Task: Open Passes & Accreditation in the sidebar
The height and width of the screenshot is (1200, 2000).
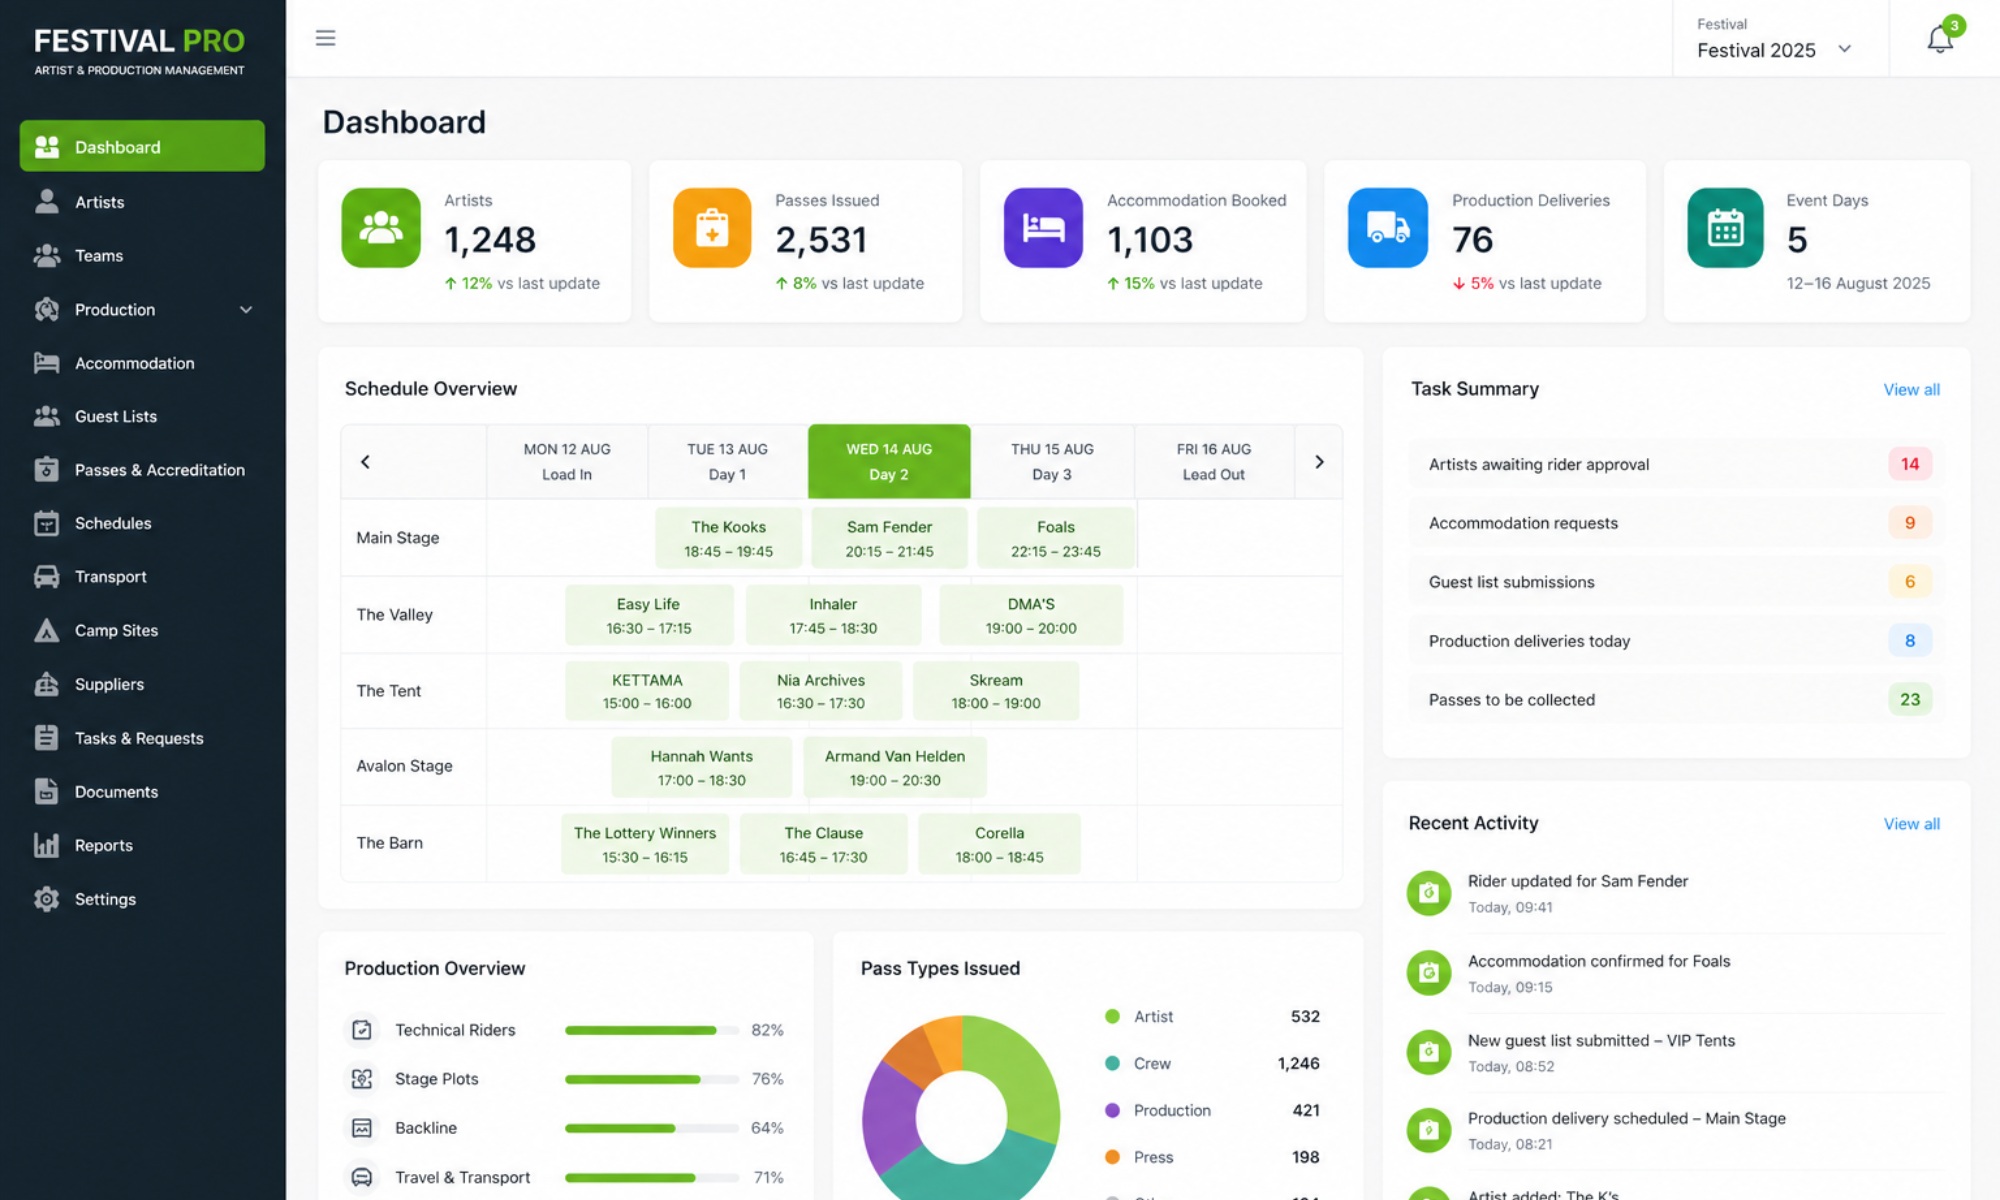Action: (x=159, y=470)
